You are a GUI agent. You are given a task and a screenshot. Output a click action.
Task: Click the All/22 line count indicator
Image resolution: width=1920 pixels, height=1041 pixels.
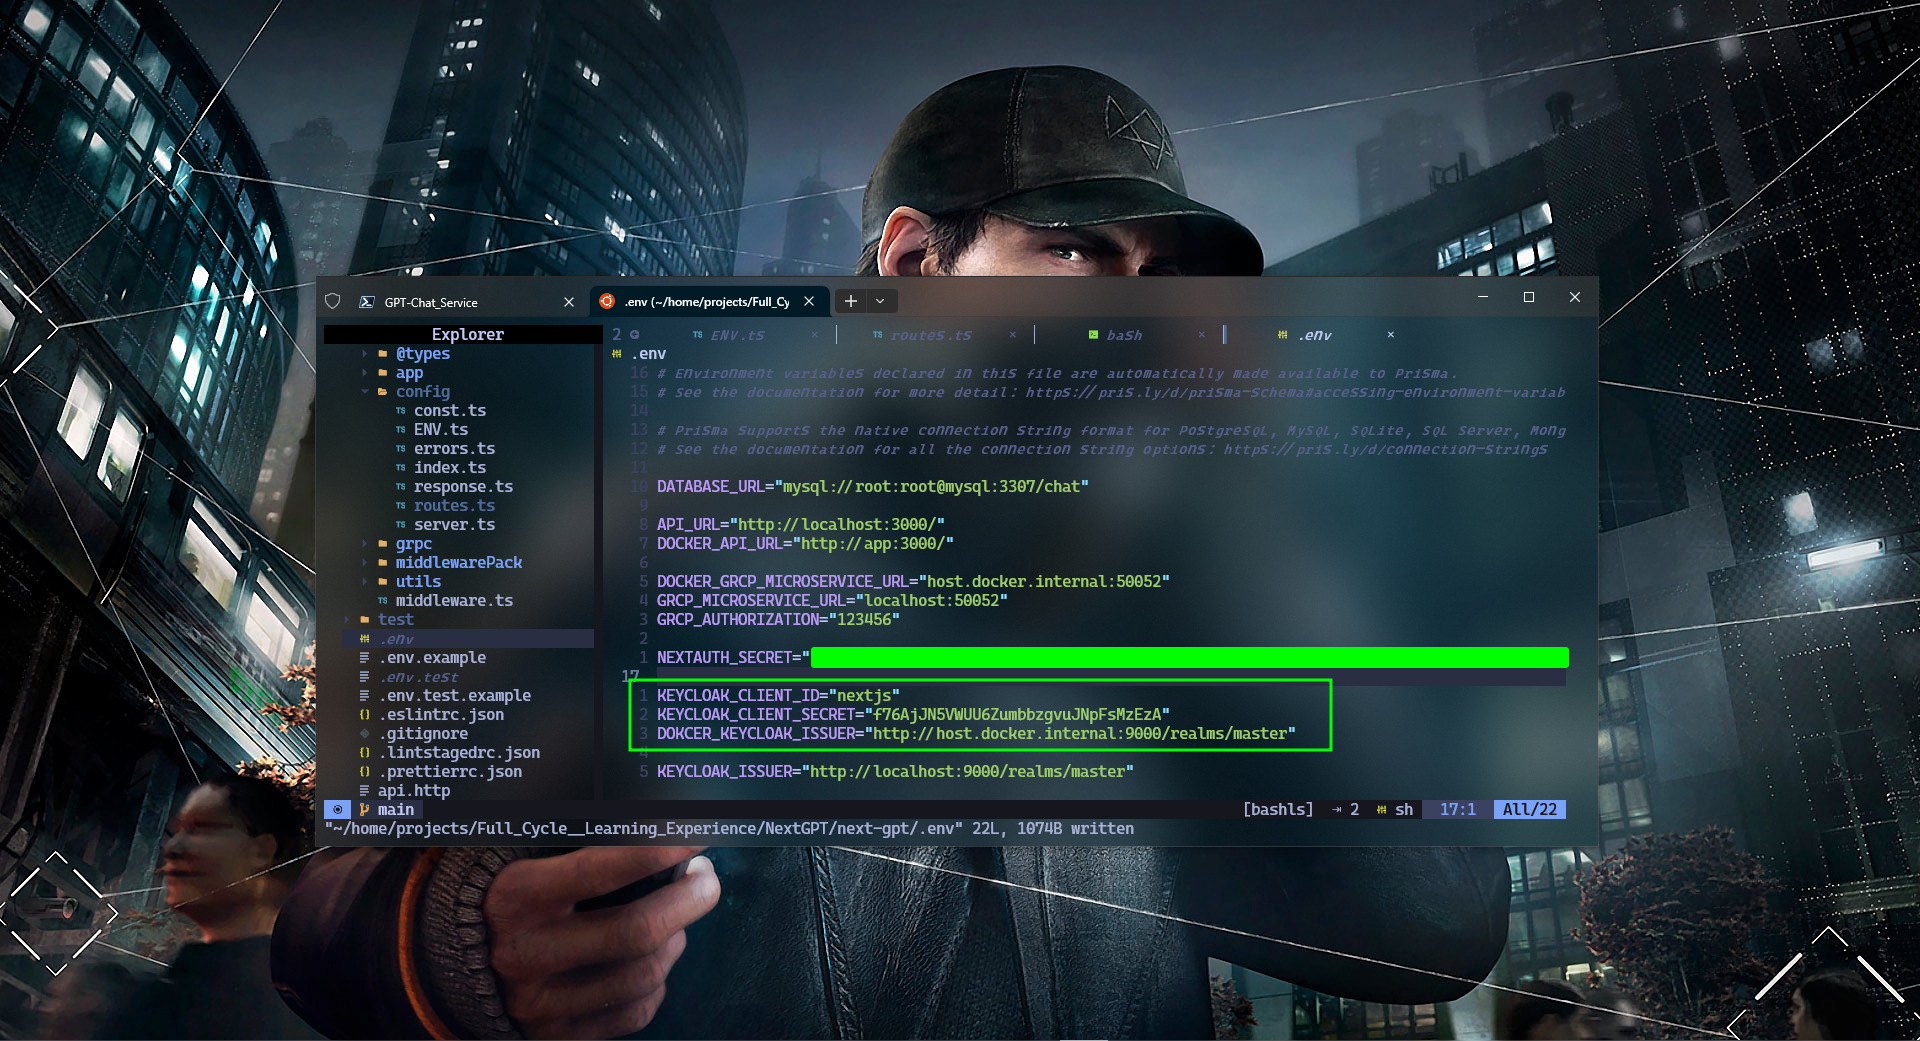point(1529,810)
